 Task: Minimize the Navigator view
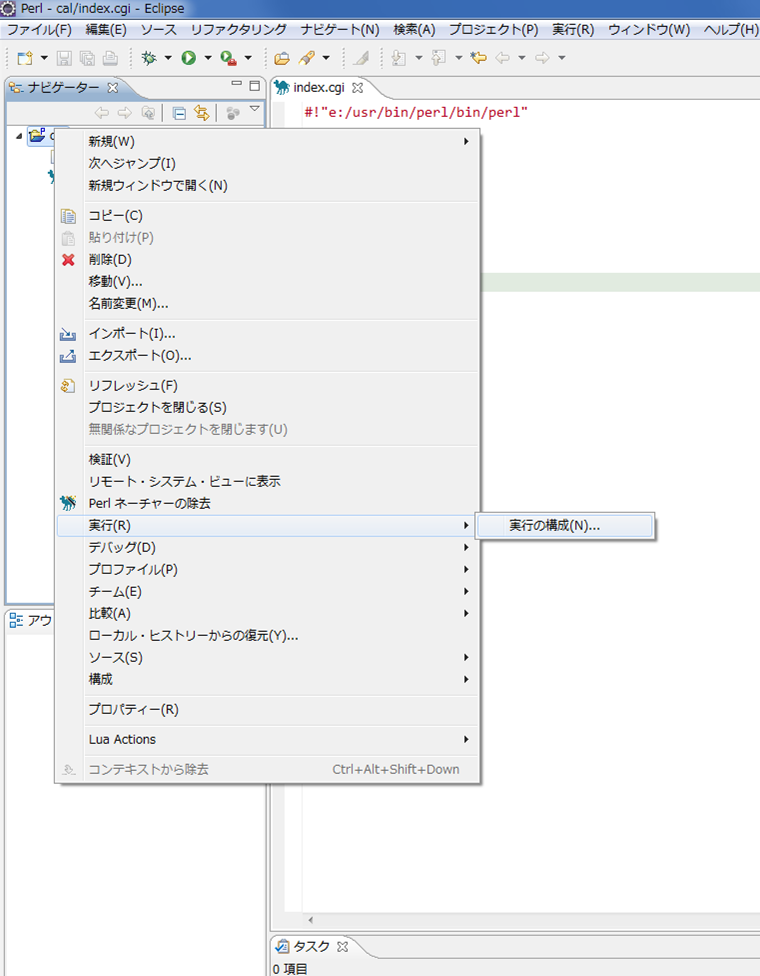pyautogui.click(x=237, y=84)
